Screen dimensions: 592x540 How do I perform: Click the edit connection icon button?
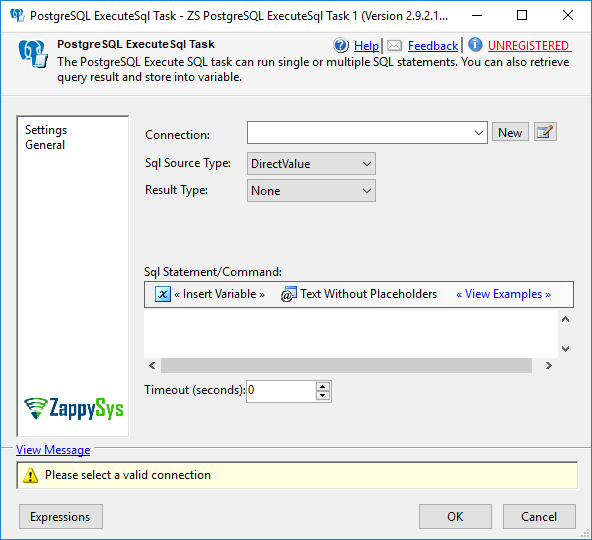click(545, 132)
